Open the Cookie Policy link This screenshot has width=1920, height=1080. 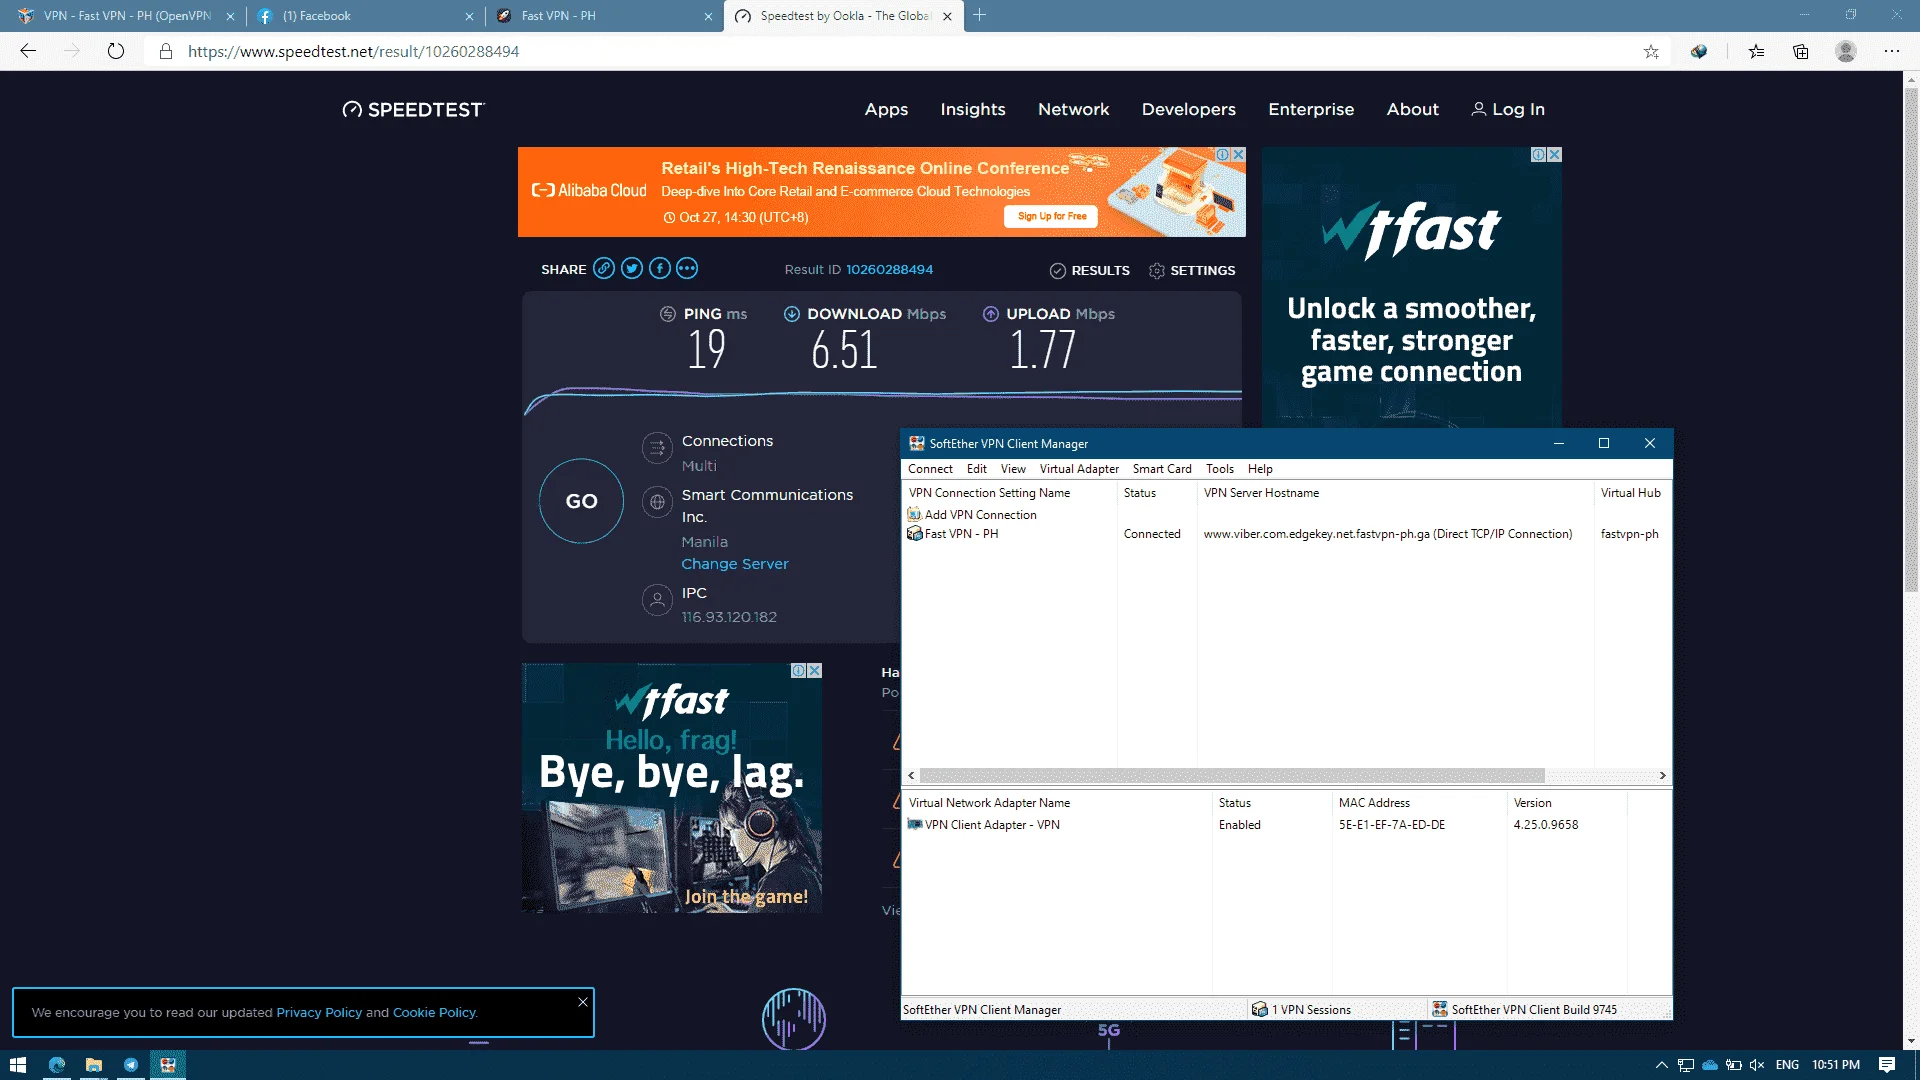pos(434,1012)
